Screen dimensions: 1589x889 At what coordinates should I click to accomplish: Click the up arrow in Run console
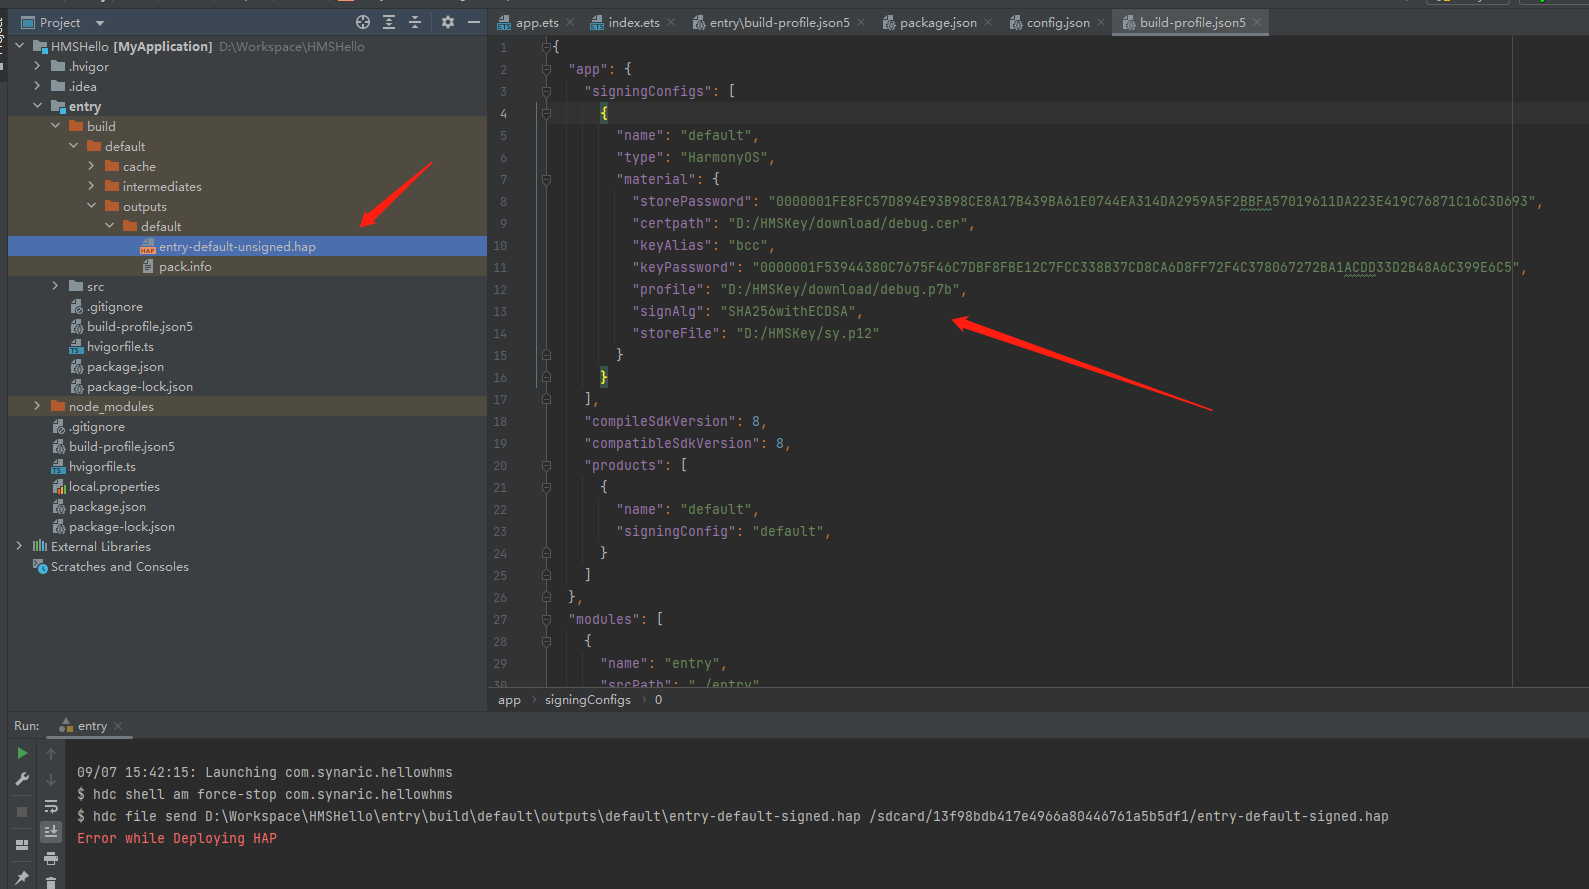[51, 754]
